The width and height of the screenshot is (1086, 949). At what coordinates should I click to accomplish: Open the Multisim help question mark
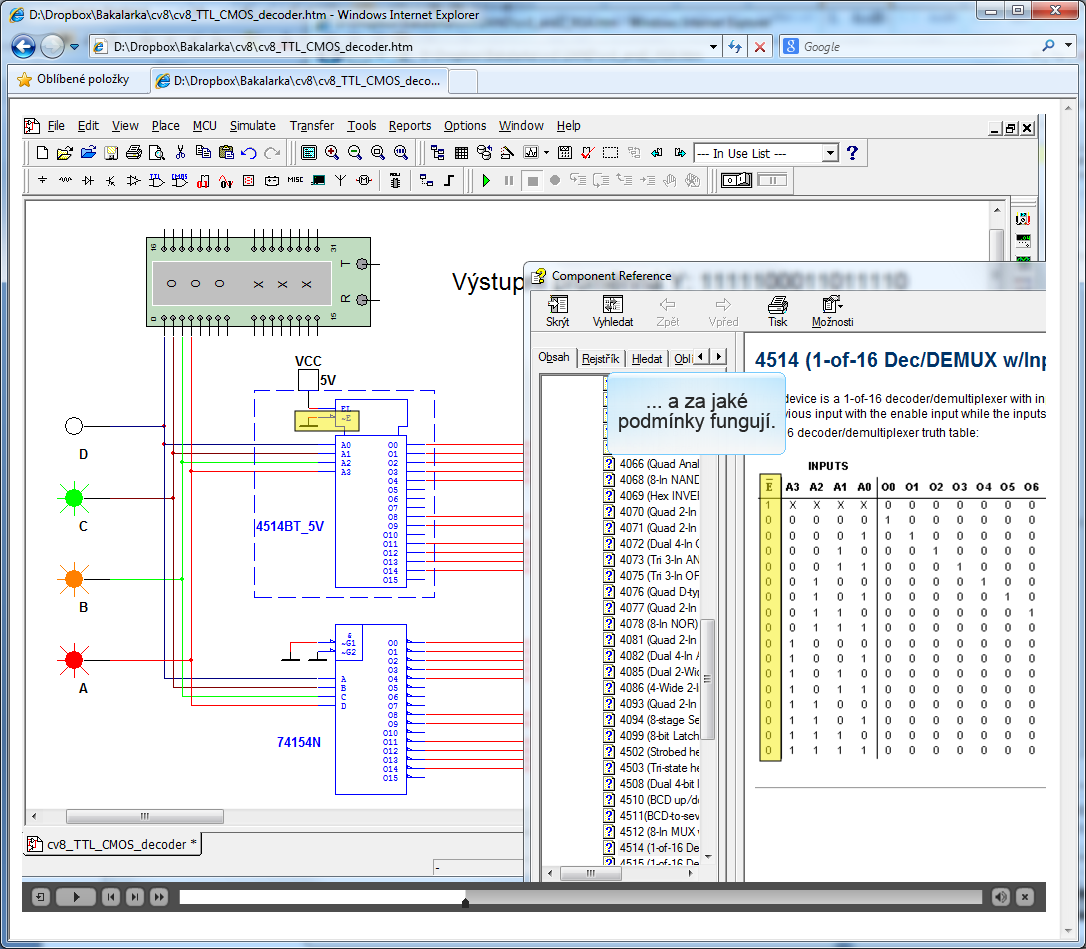(853, 153)
